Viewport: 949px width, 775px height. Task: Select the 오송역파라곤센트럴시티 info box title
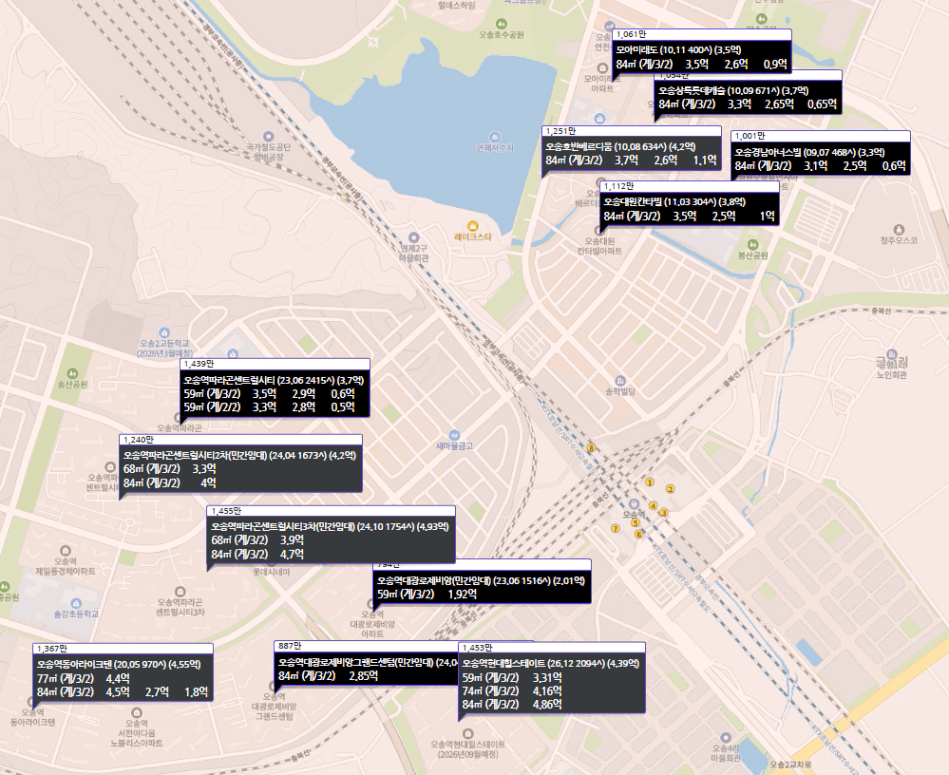pos(274,380)
